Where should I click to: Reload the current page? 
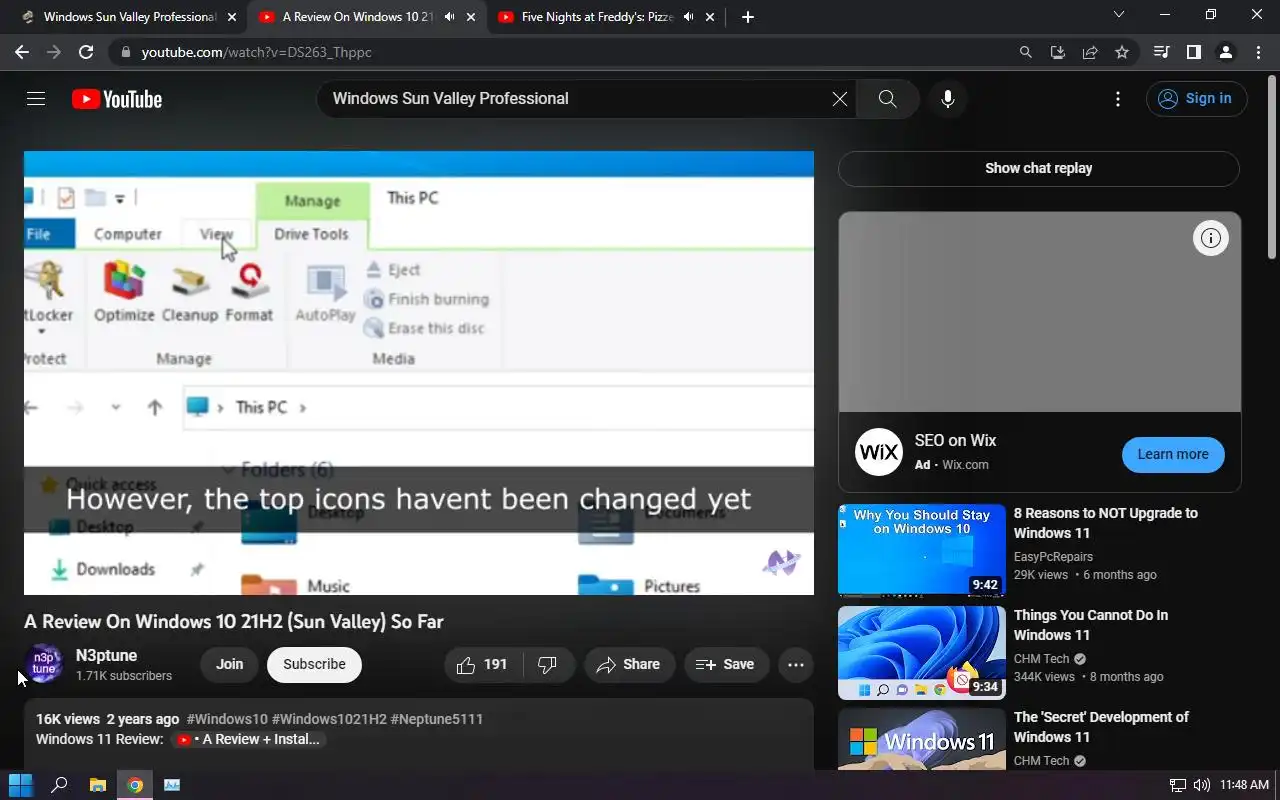[86, 52]
